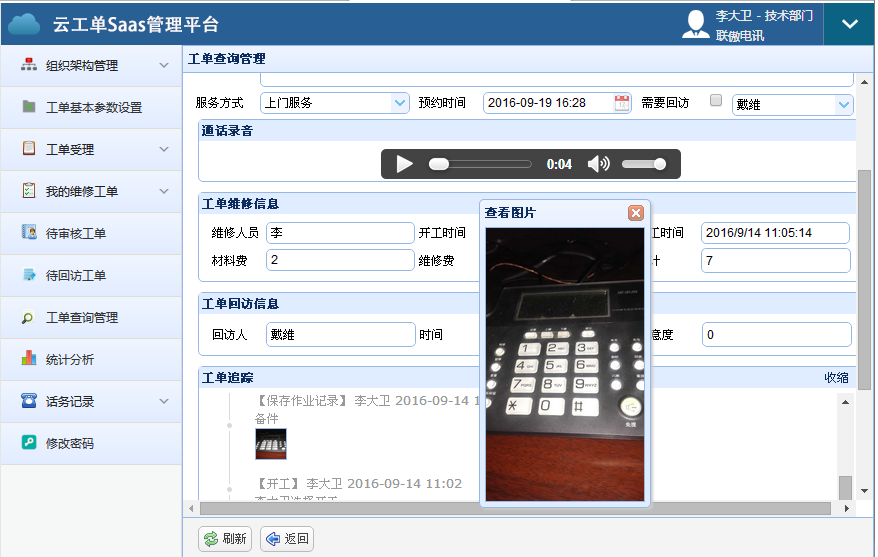Viewport: 878px width, 557px height.
Task: Click the 刷新 button
Action: 225,539
